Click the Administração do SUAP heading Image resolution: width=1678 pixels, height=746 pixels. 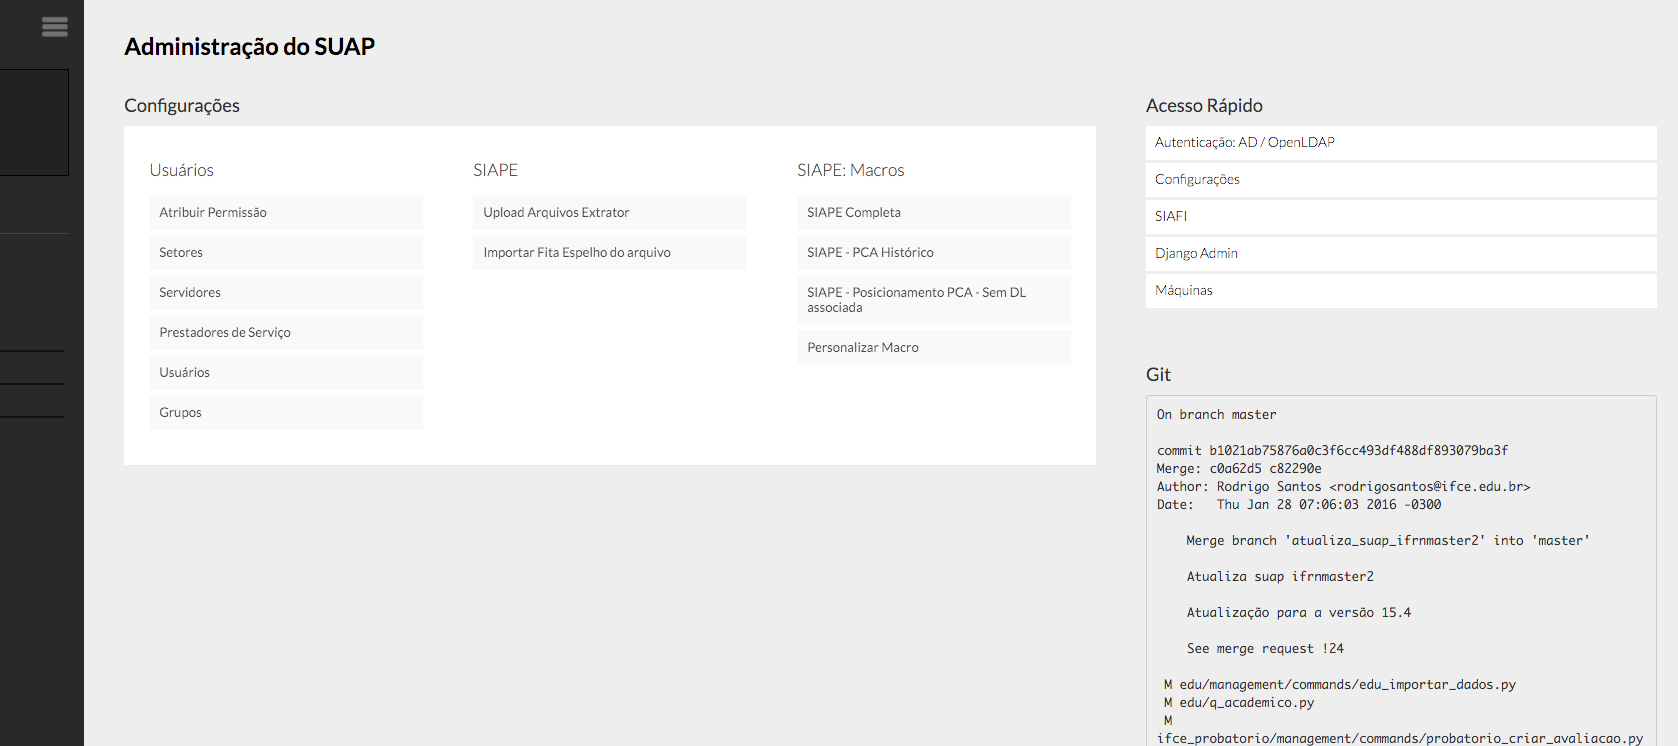point(250,47)
